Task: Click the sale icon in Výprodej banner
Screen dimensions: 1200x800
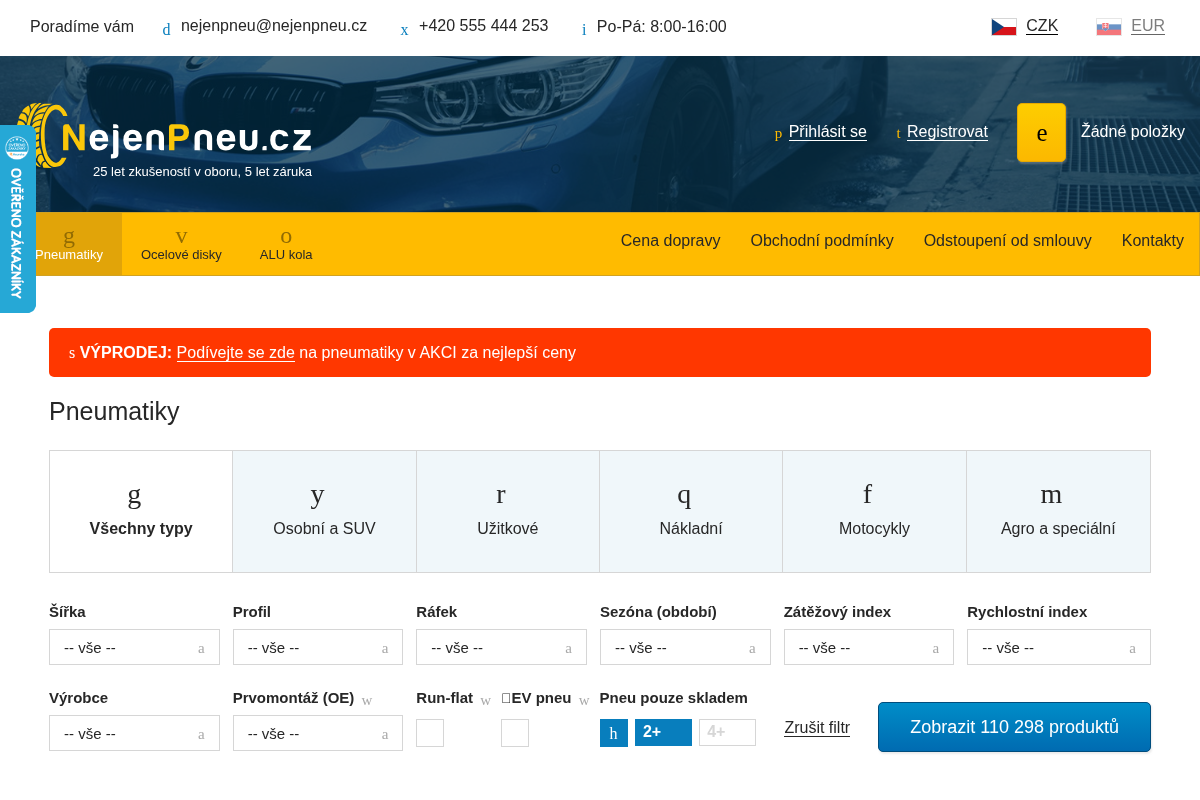Action: (x=72, y=353)
